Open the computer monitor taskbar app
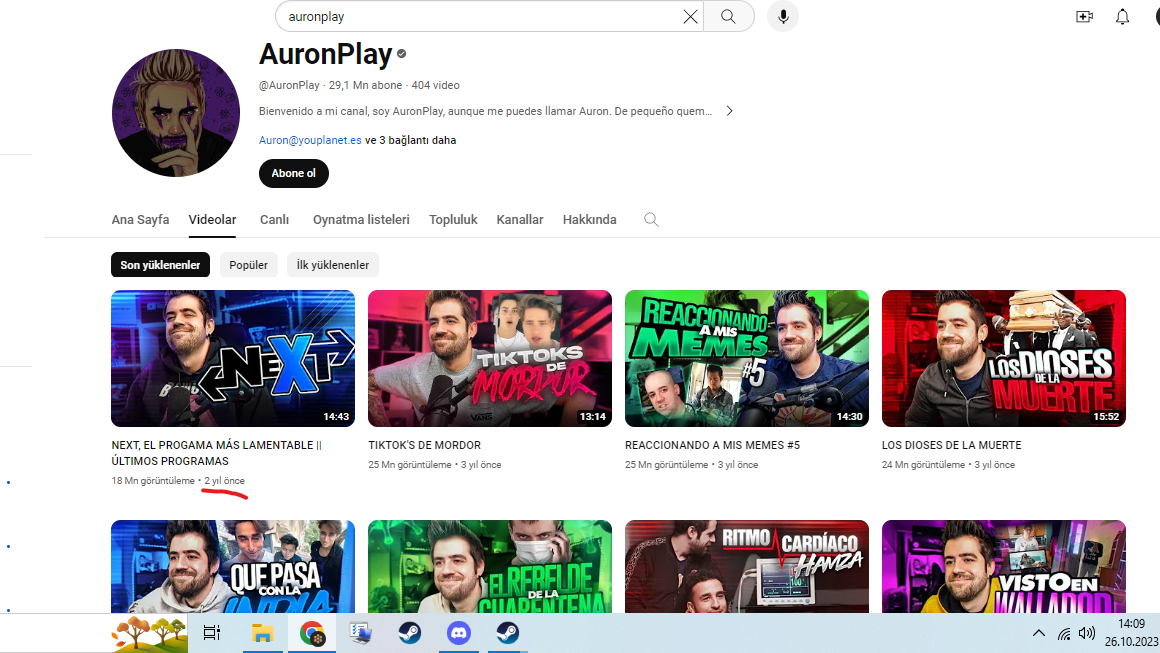Viewport: 1160px width, 653px height. 360,633
